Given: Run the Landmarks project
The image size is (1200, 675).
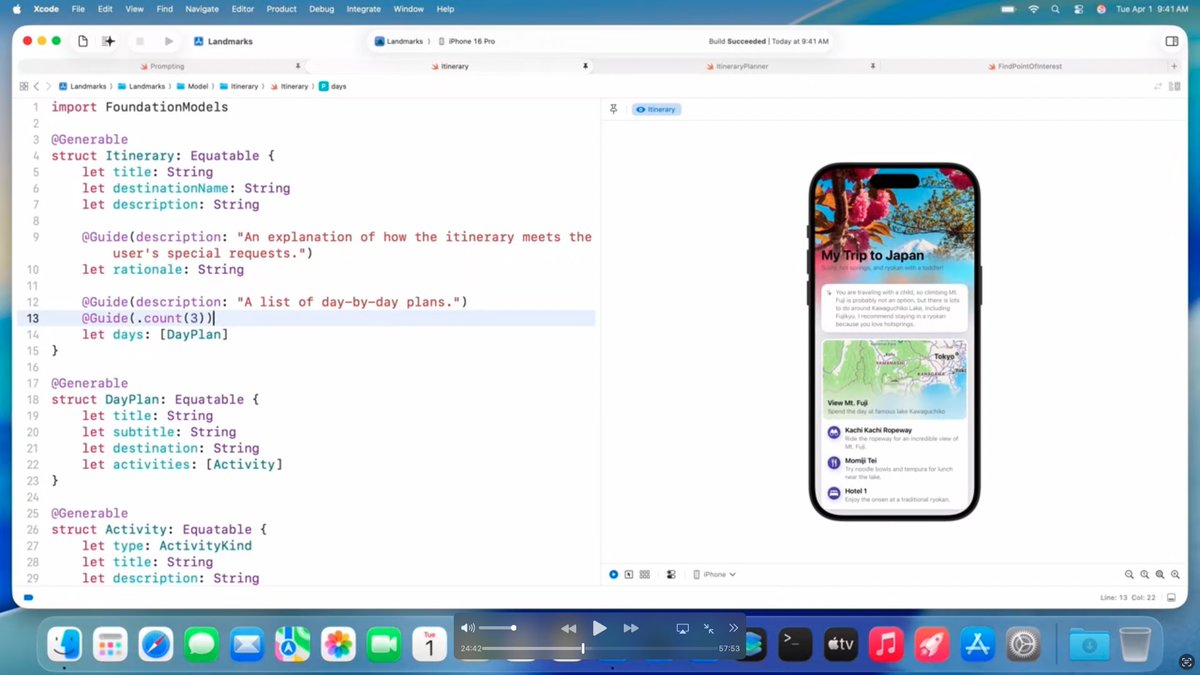Looking at the screenshot, I should (169, 41).
